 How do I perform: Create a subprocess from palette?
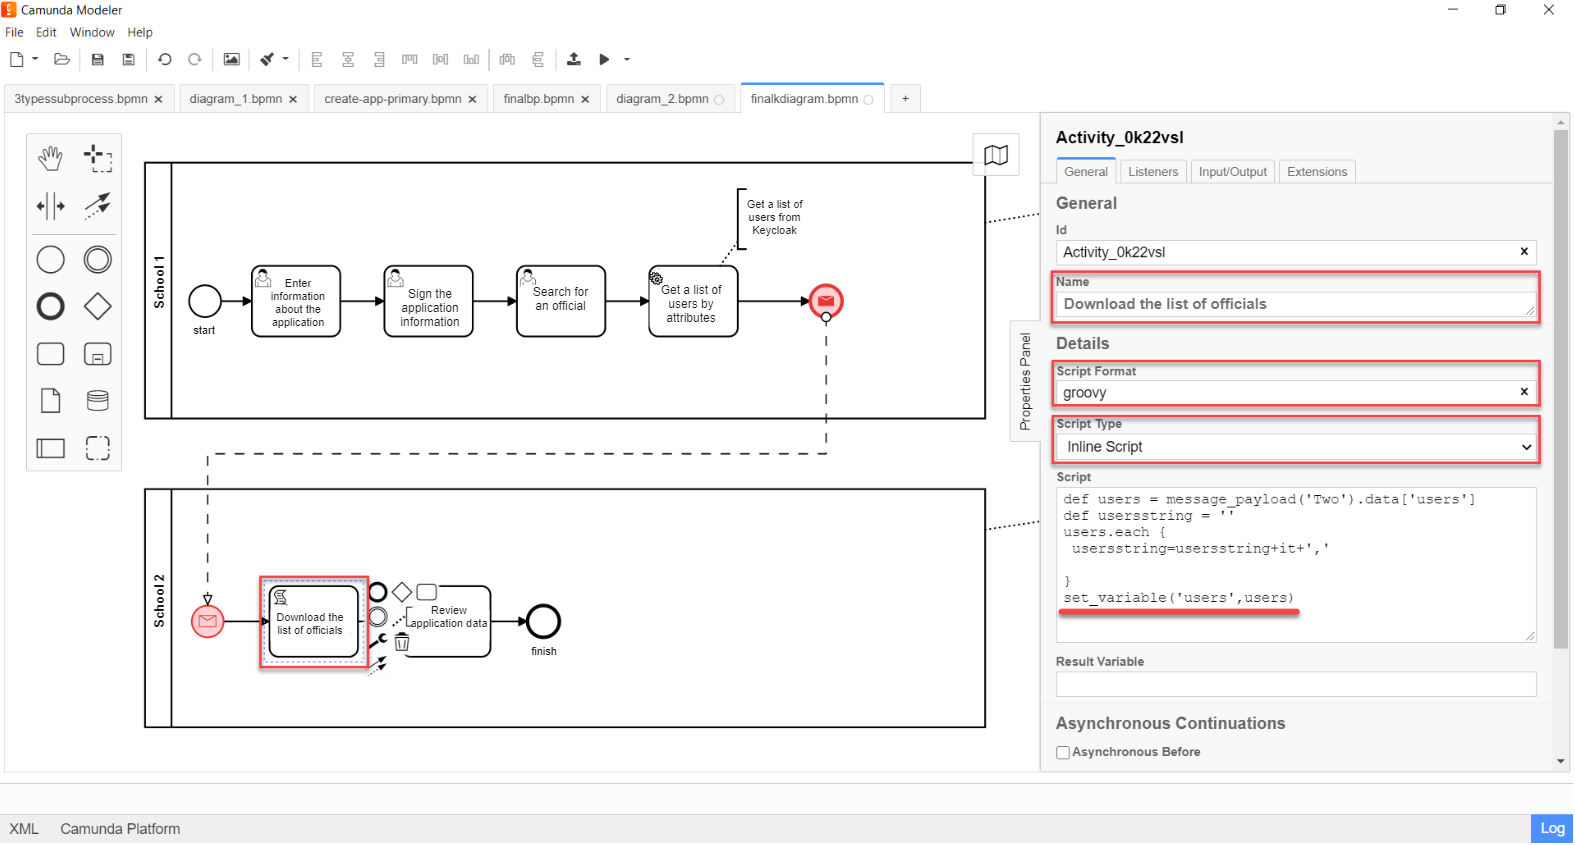click(97, 354)
